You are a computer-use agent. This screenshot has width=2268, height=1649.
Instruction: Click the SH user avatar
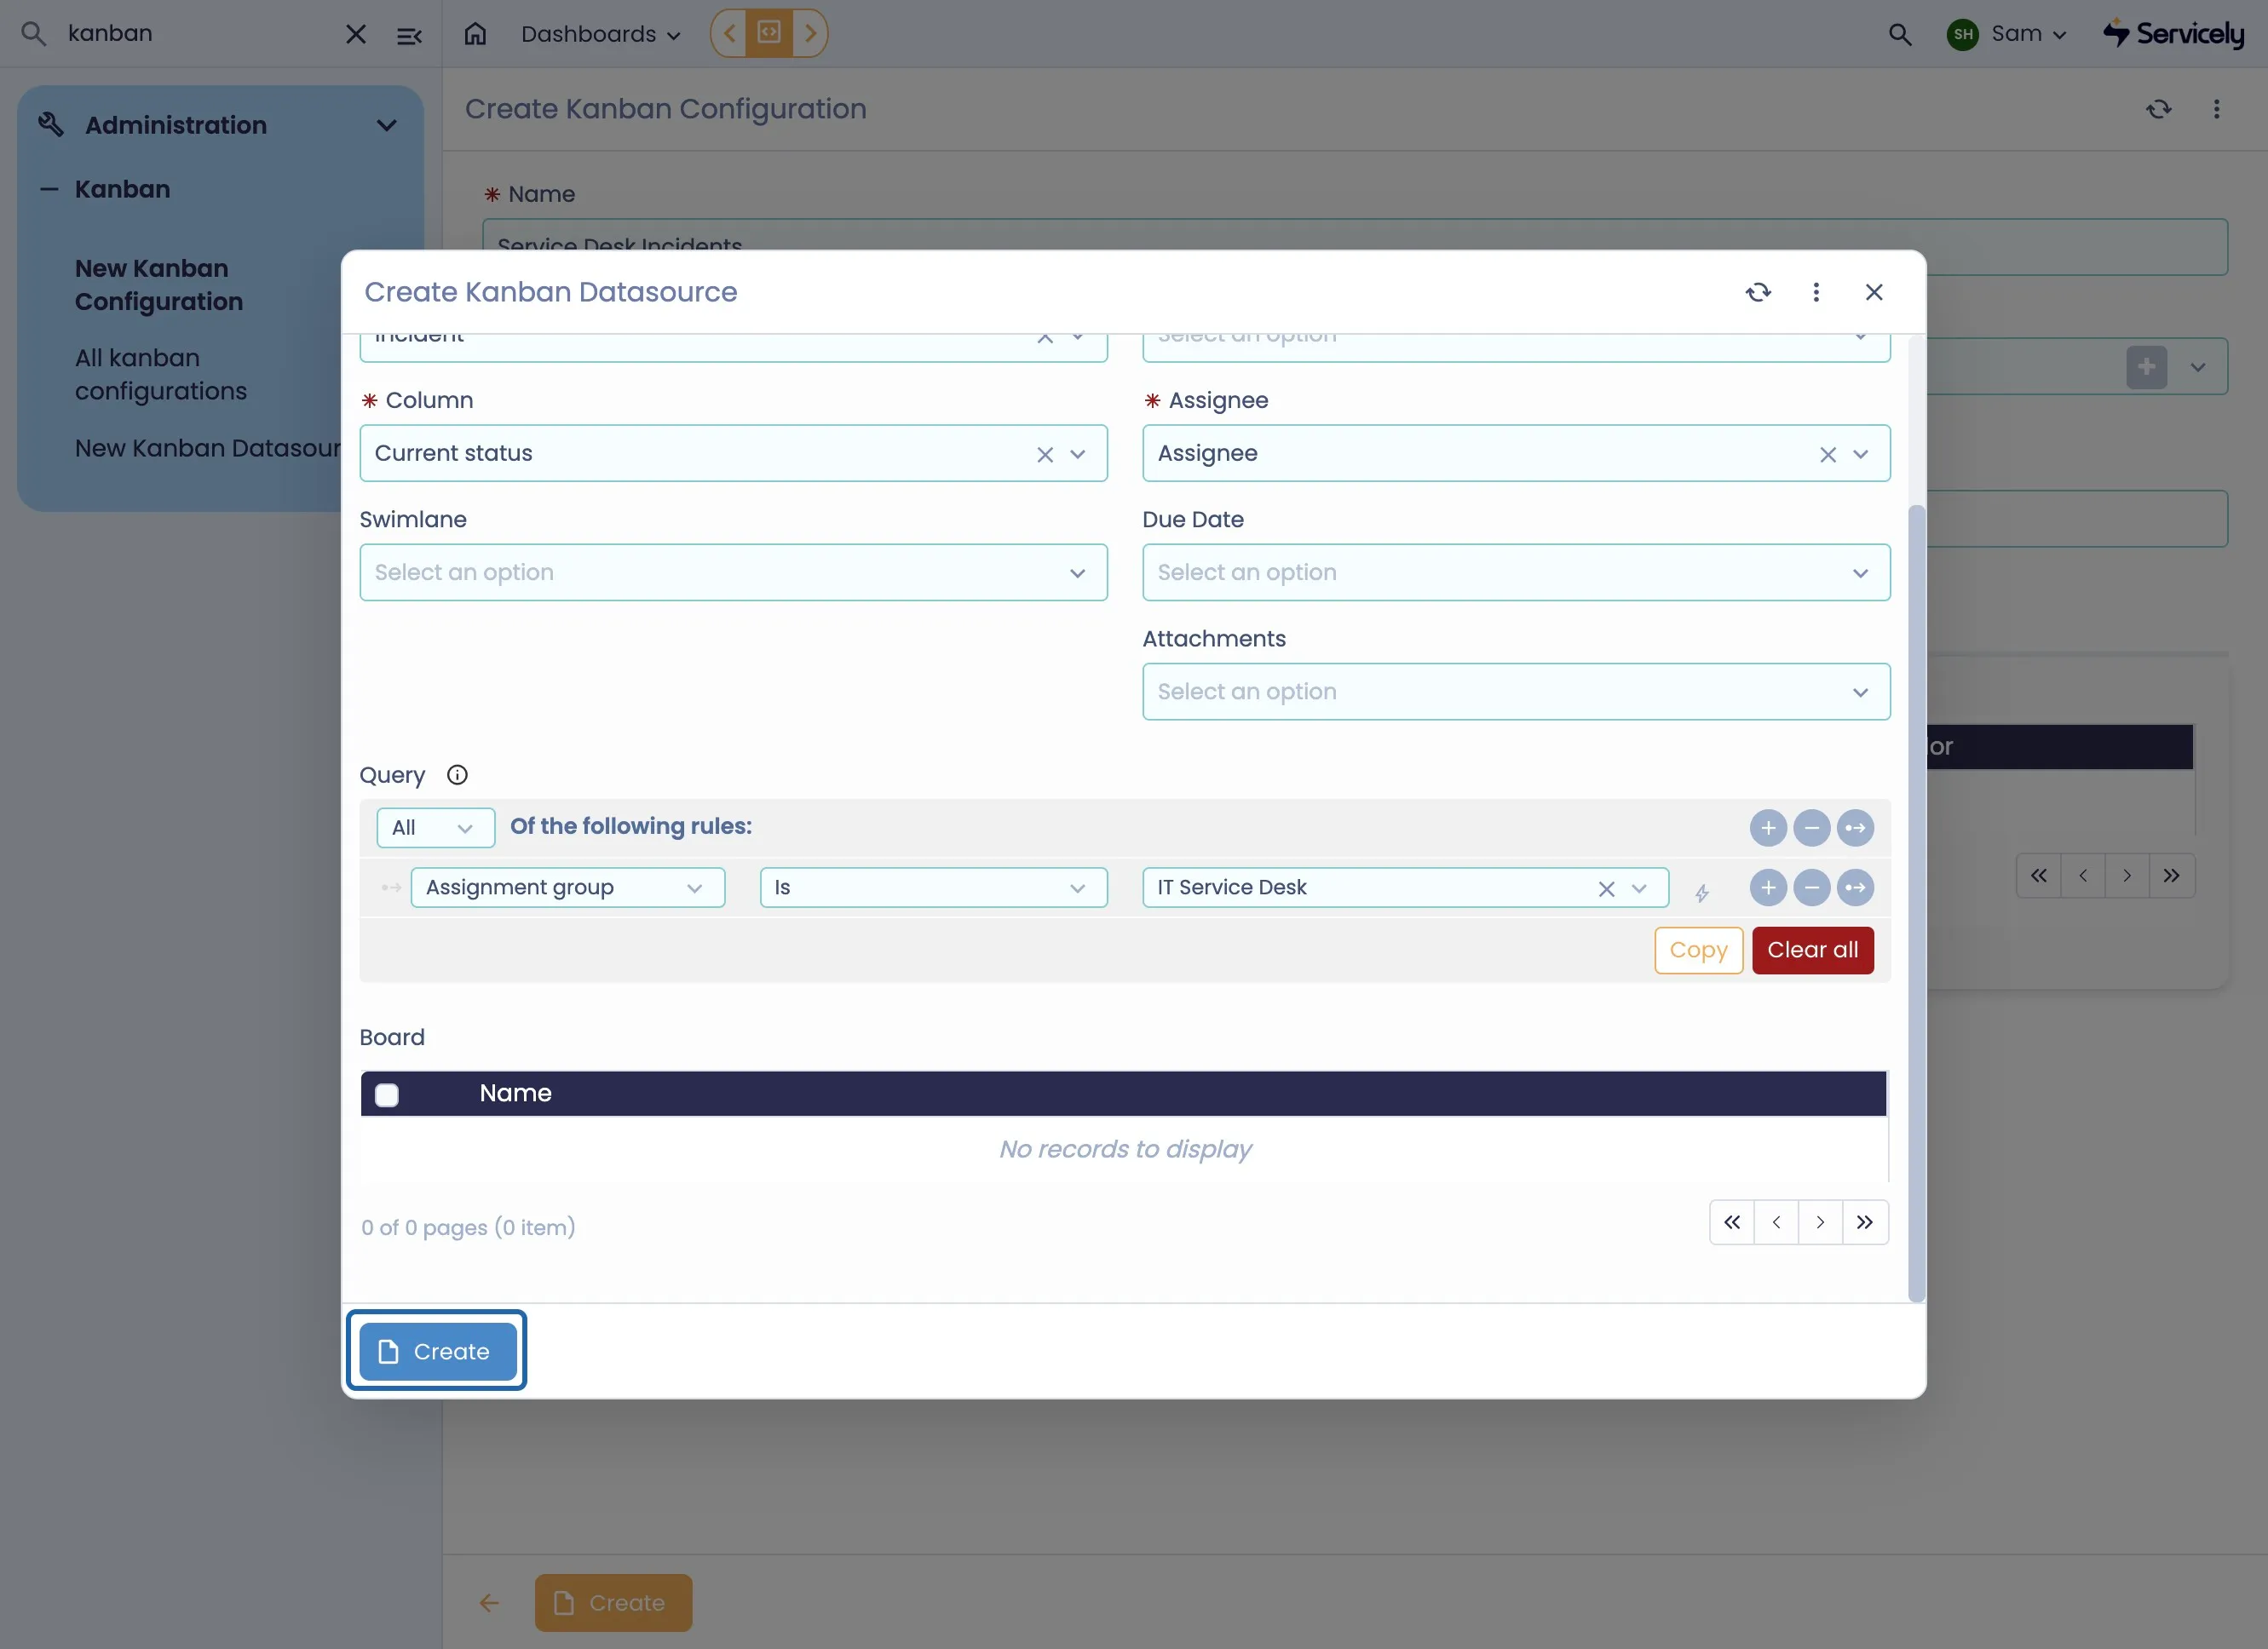coord(1963,34)
